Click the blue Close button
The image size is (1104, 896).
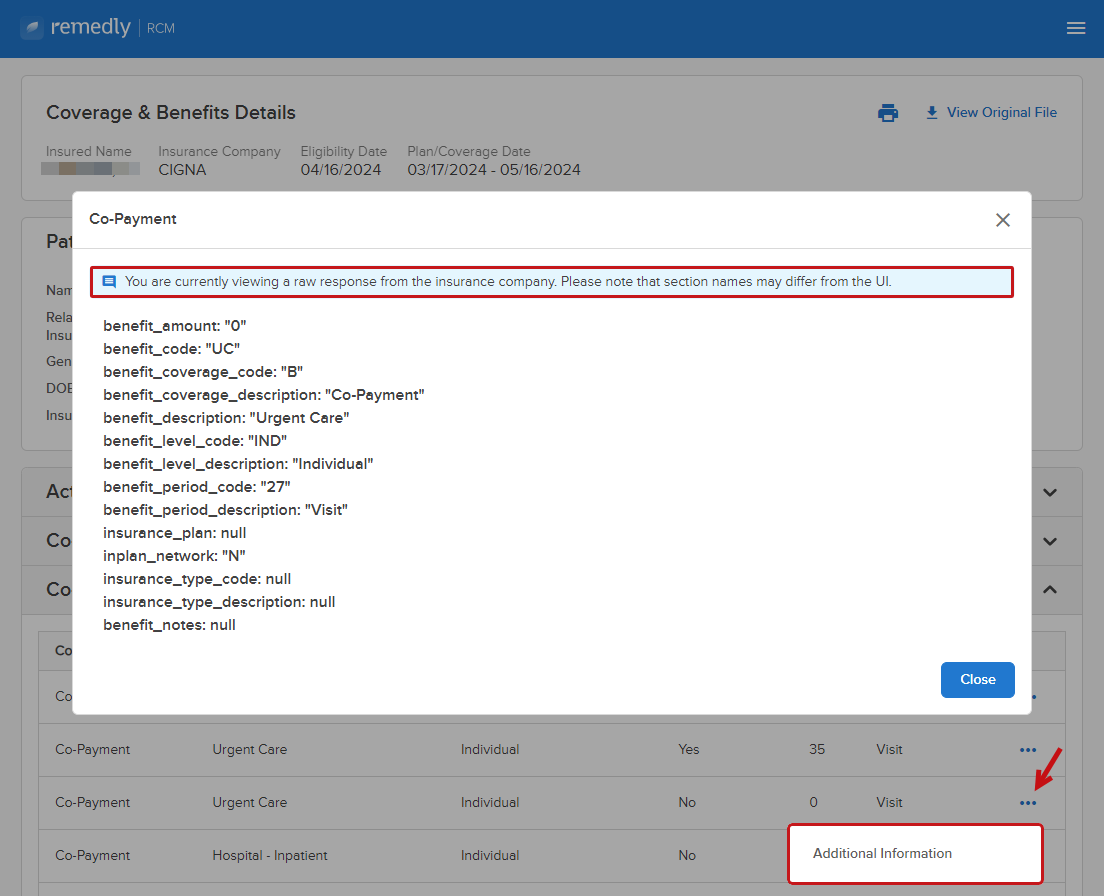(977, 680)
